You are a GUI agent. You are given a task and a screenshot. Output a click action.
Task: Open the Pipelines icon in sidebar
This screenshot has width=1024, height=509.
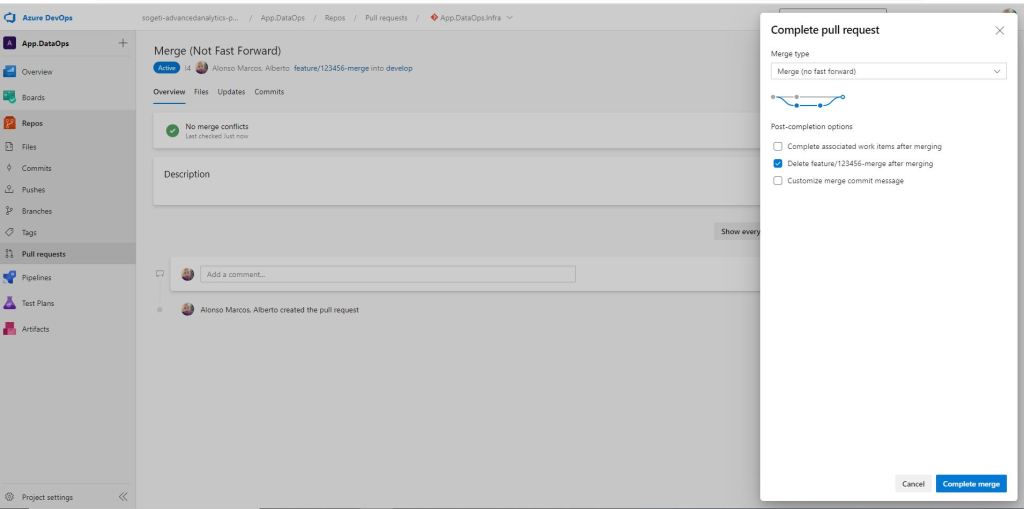[11, 277]
